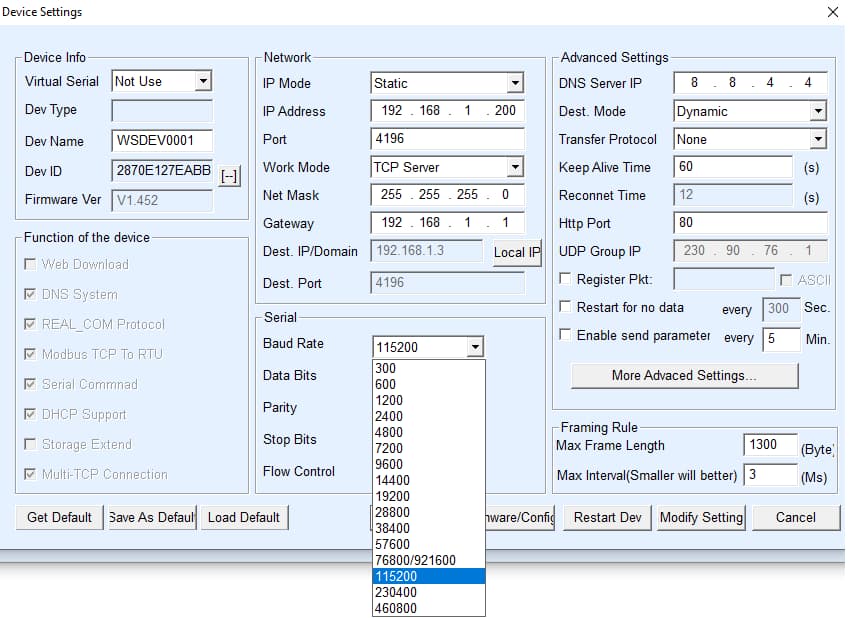Screen dimensions: 852x618
Task: Toggle Restart for no data checkbox
Action: (566, 307)
